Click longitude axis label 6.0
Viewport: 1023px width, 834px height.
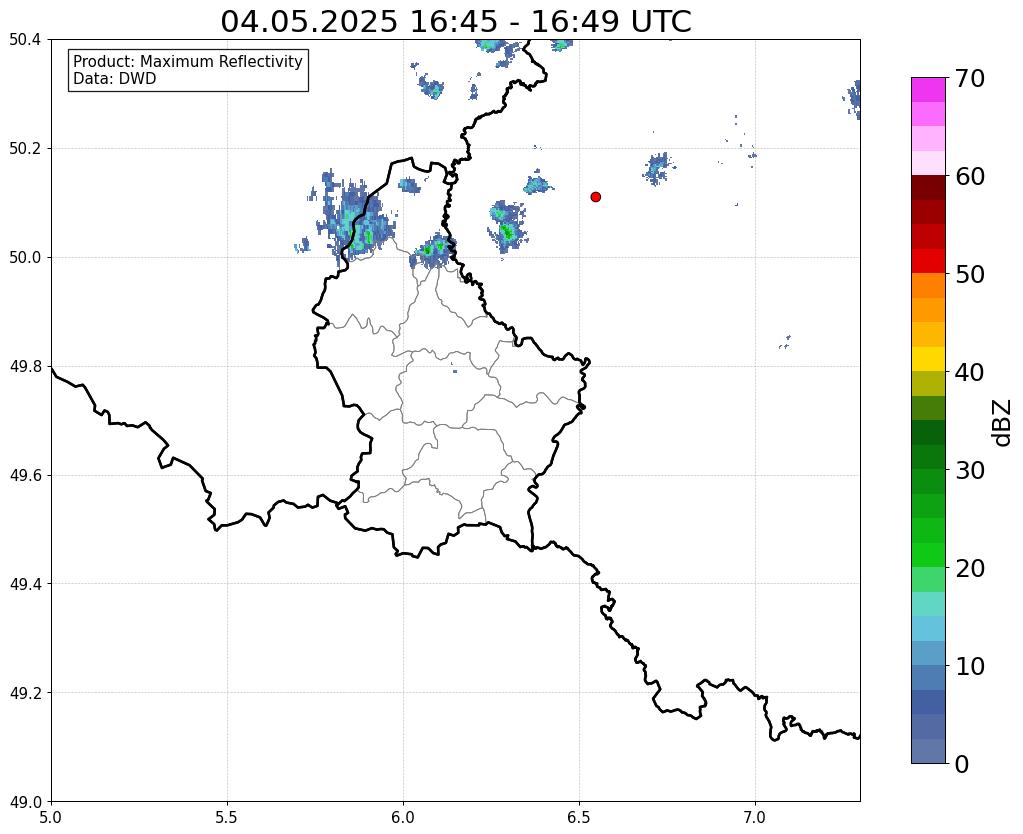pos(403,818)
